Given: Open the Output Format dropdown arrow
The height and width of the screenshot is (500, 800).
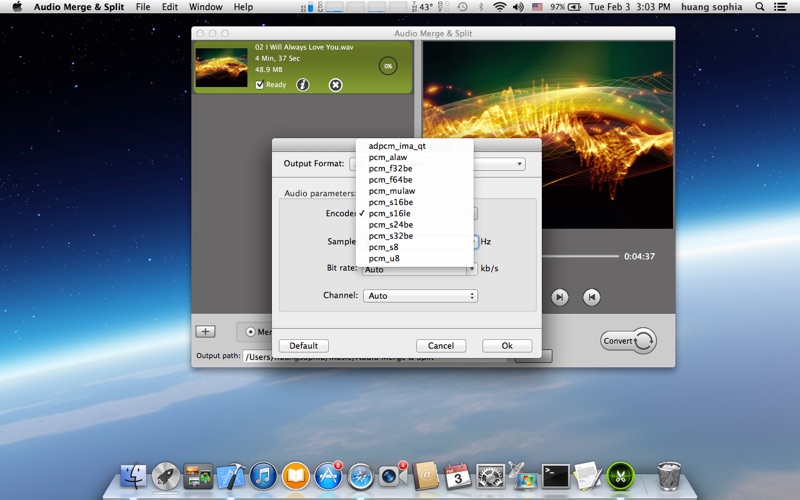Looking at the screenshot, I should 520,164.
